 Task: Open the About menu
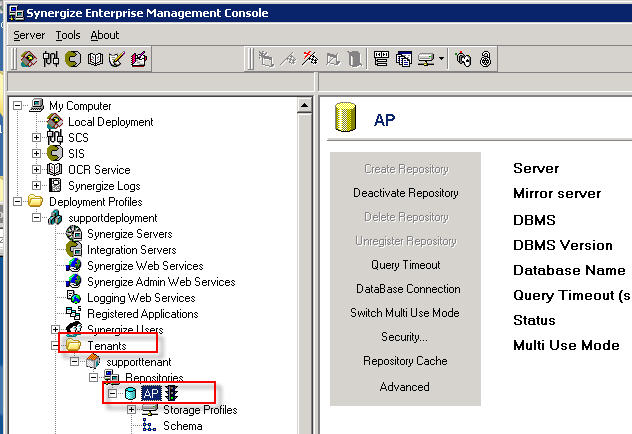pyautogui.click(x=104, y=35)
